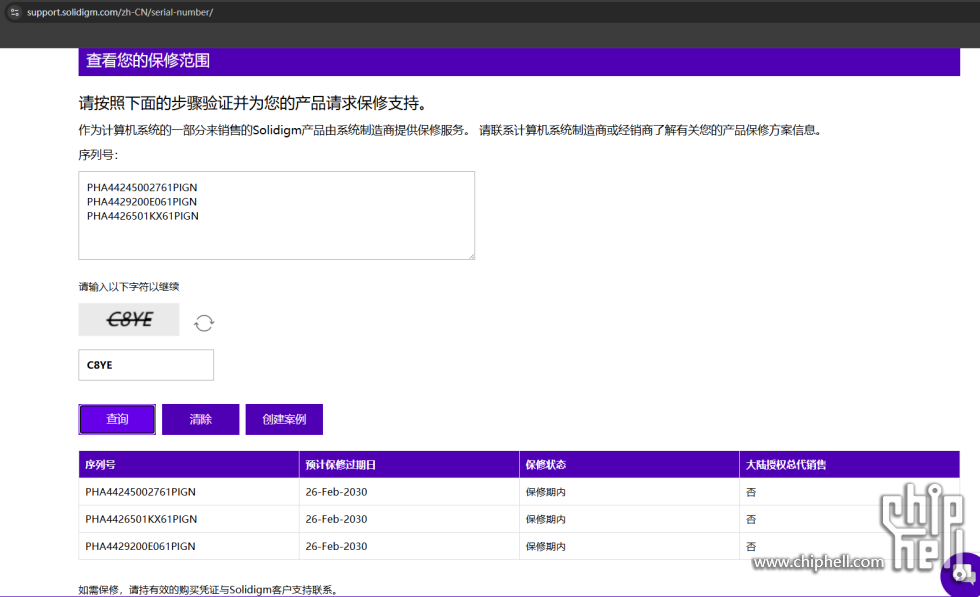
Task: Open the browser site information icon
Action: (14, 12)
